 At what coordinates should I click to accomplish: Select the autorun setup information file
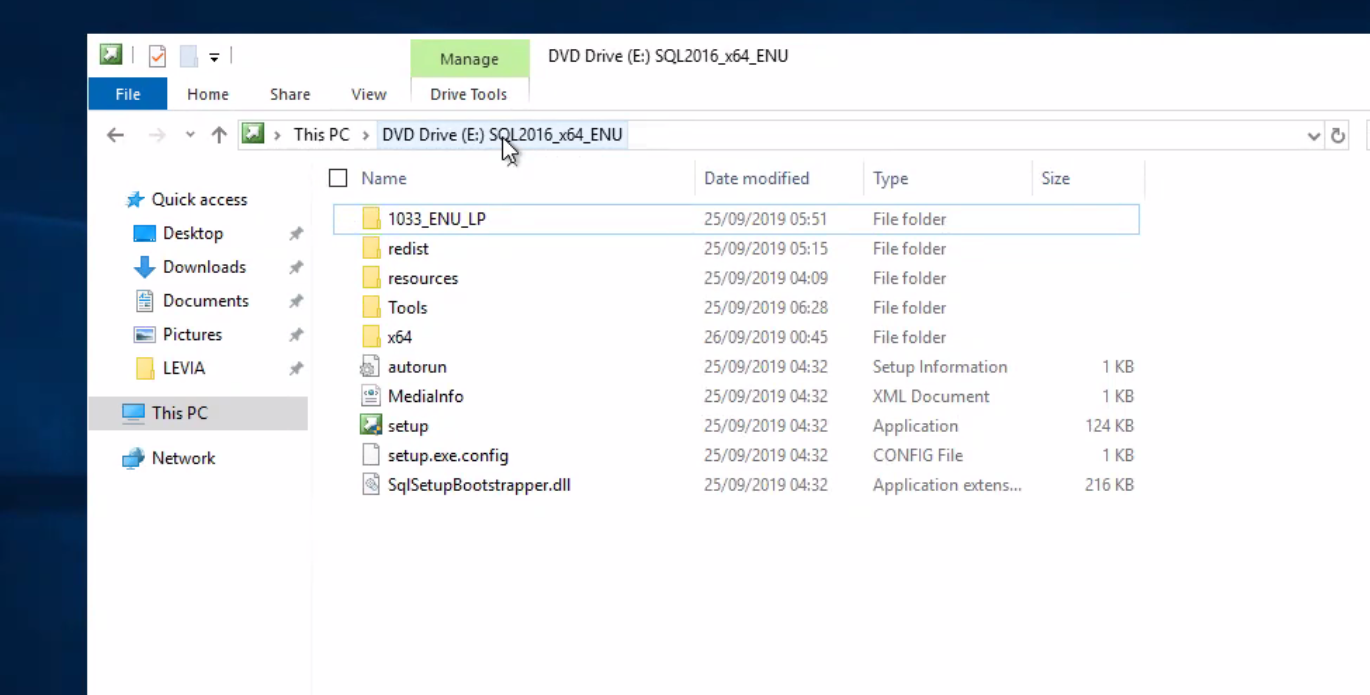click(417, 366)
